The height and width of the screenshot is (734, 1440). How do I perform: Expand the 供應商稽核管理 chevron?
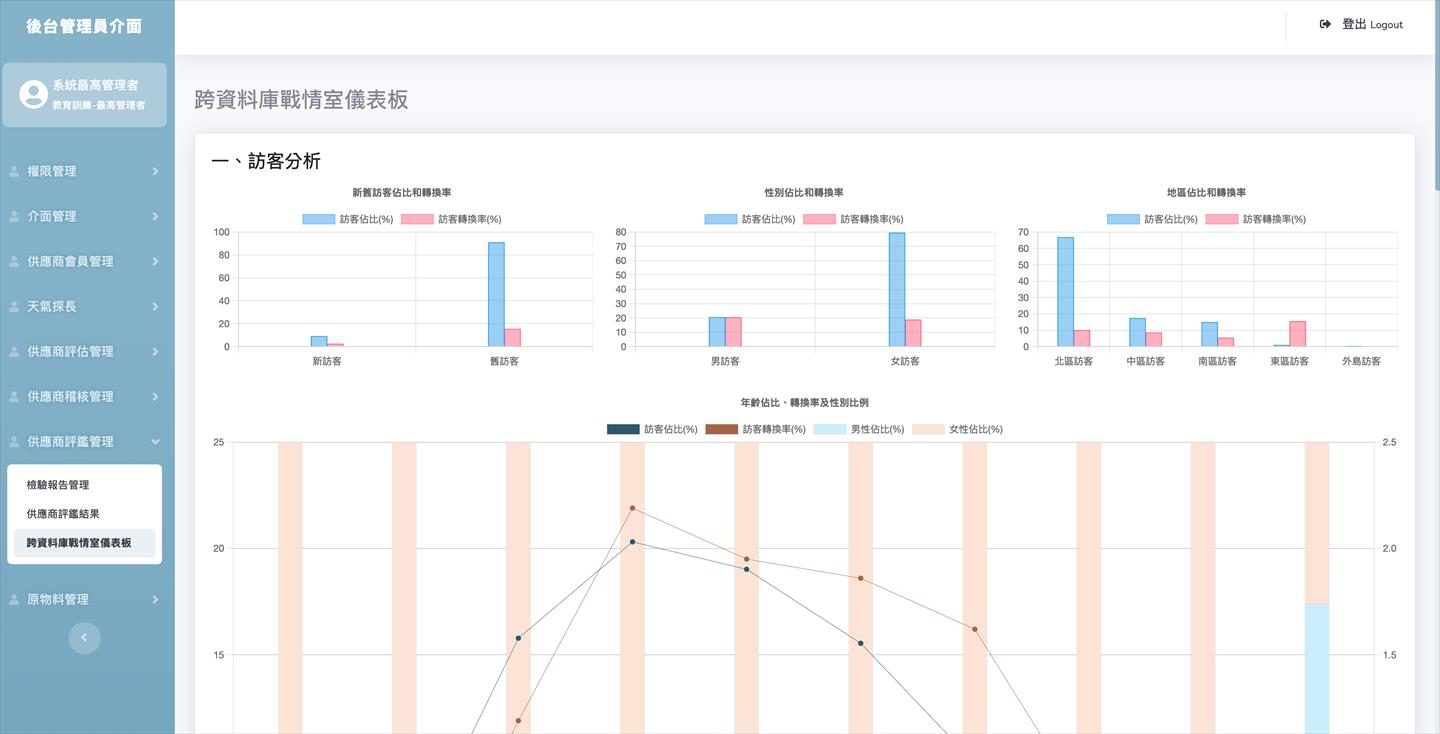[x=155, y=396]
